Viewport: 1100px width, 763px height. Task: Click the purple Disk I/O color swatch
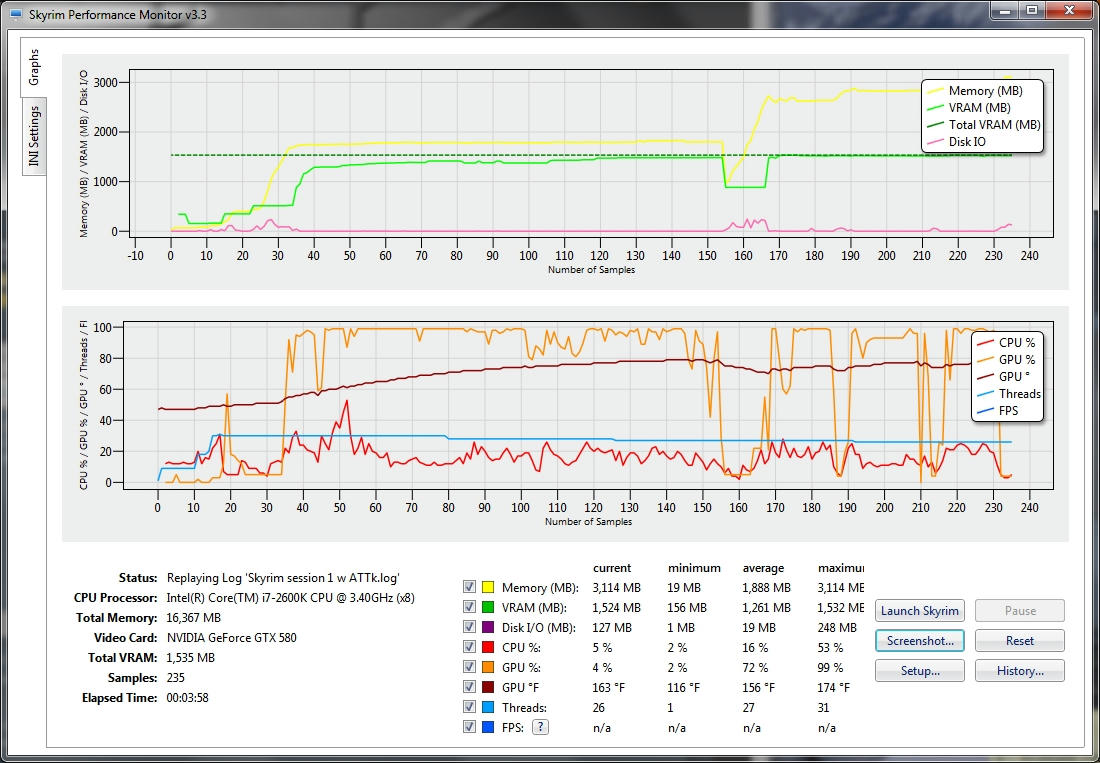point(489,628)
